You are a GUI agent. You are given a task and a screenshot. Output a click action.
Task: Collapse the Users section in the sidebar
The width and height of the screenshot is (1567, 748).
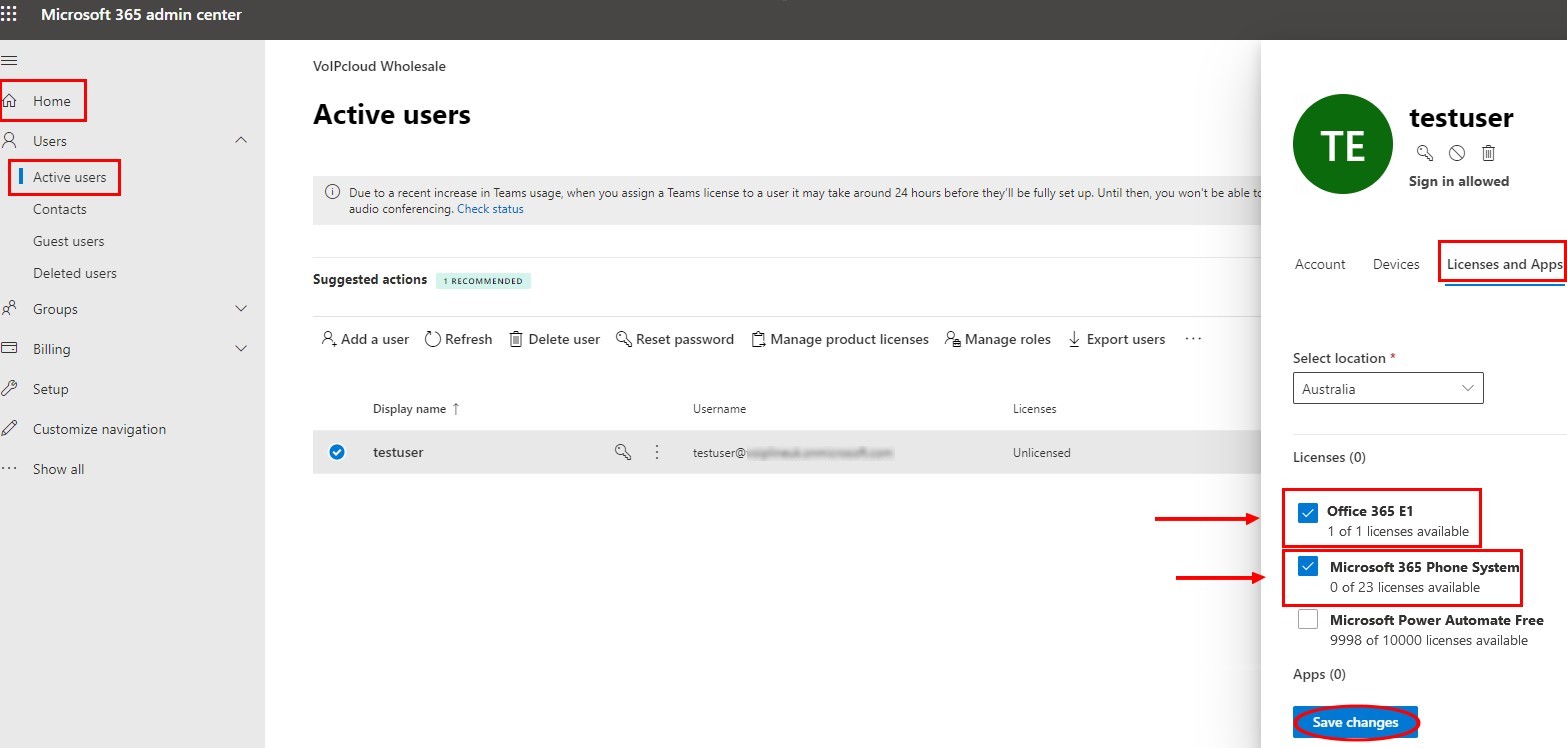(x=240, y=140)
